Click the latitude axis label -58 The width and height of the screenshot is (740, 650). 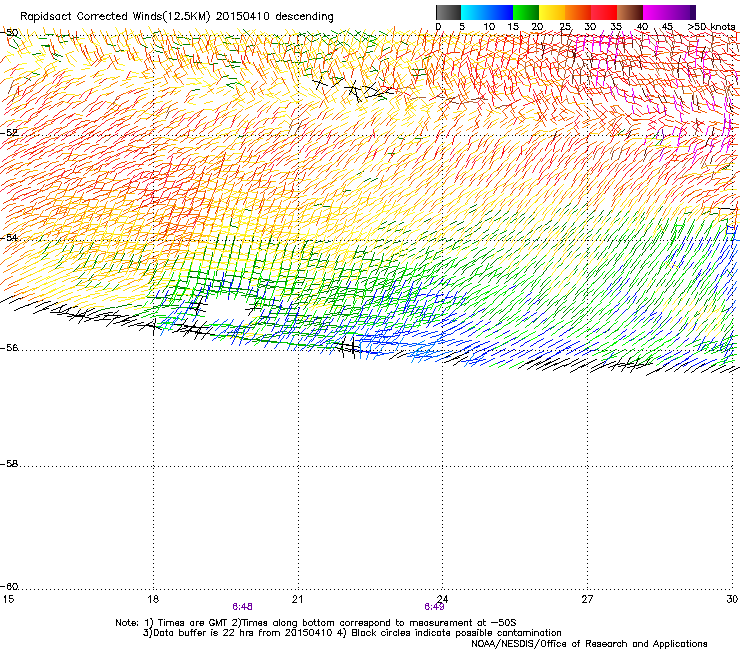[9, 464]
